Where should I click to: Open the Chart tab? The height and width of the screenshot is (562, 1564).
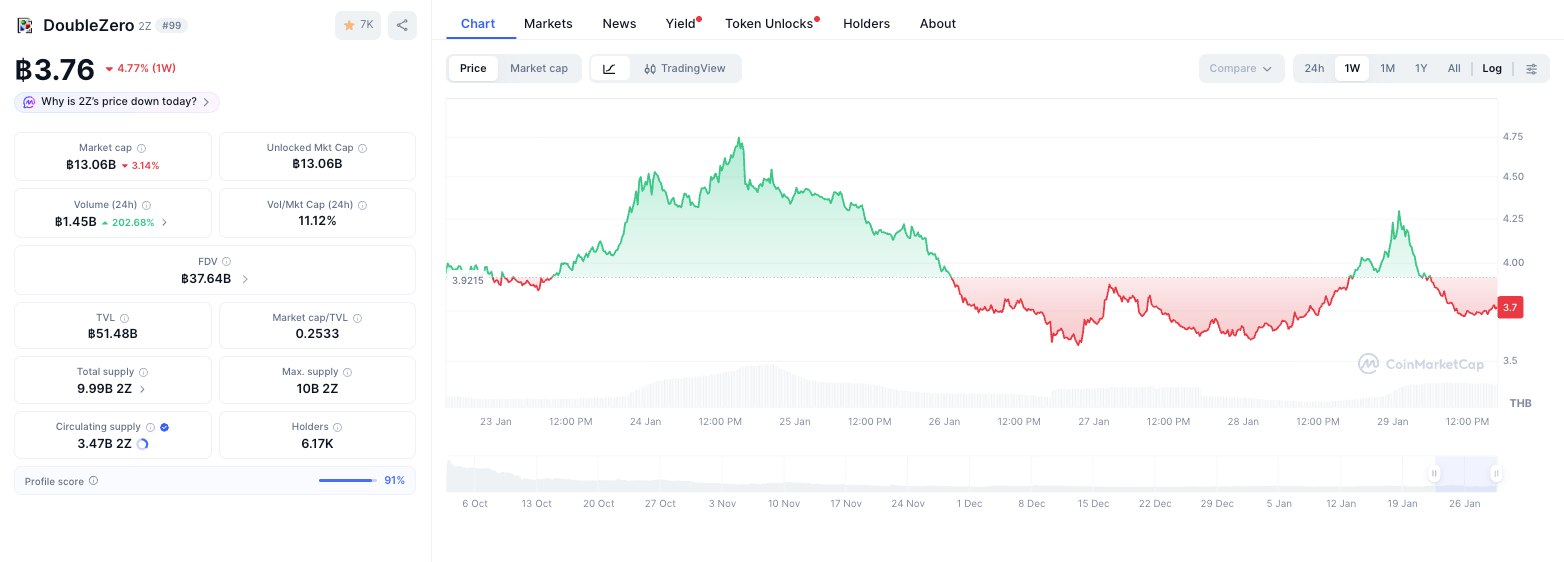(x=478, y=23)
